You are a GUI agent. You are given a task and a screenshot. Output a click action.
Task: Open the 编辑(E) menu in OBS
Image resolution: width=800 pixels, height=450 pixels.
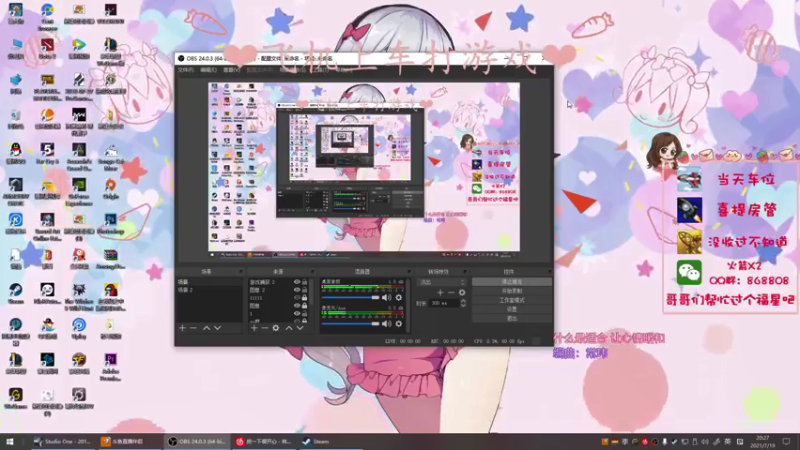pyautogui.click(x=208, y=70)
